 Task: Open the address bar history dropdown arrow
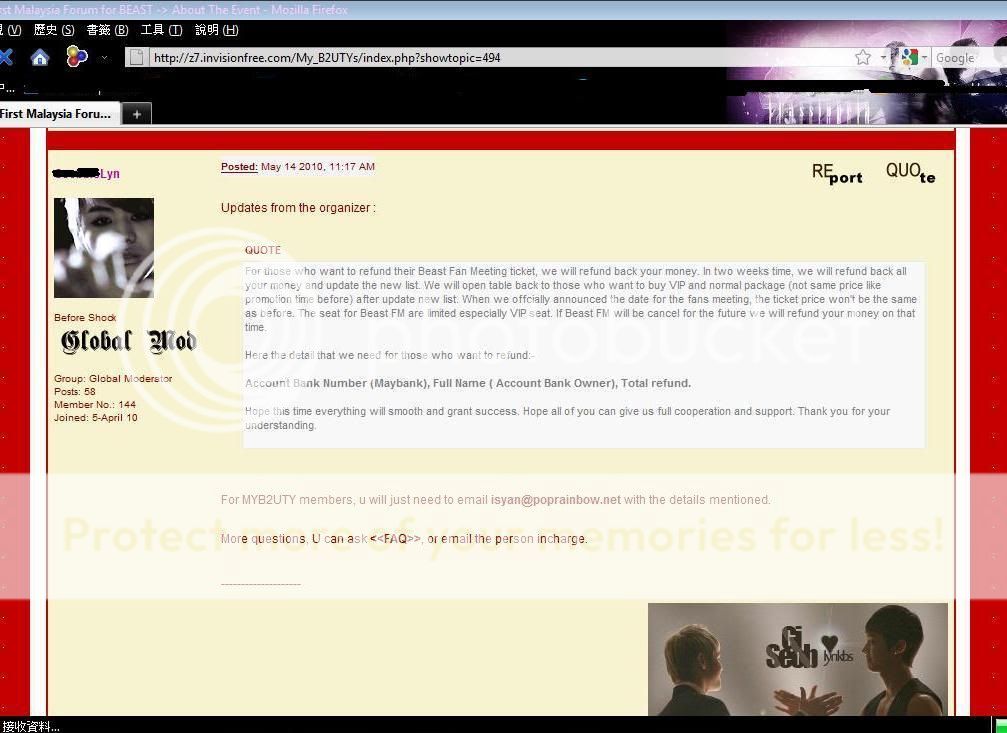883,58
